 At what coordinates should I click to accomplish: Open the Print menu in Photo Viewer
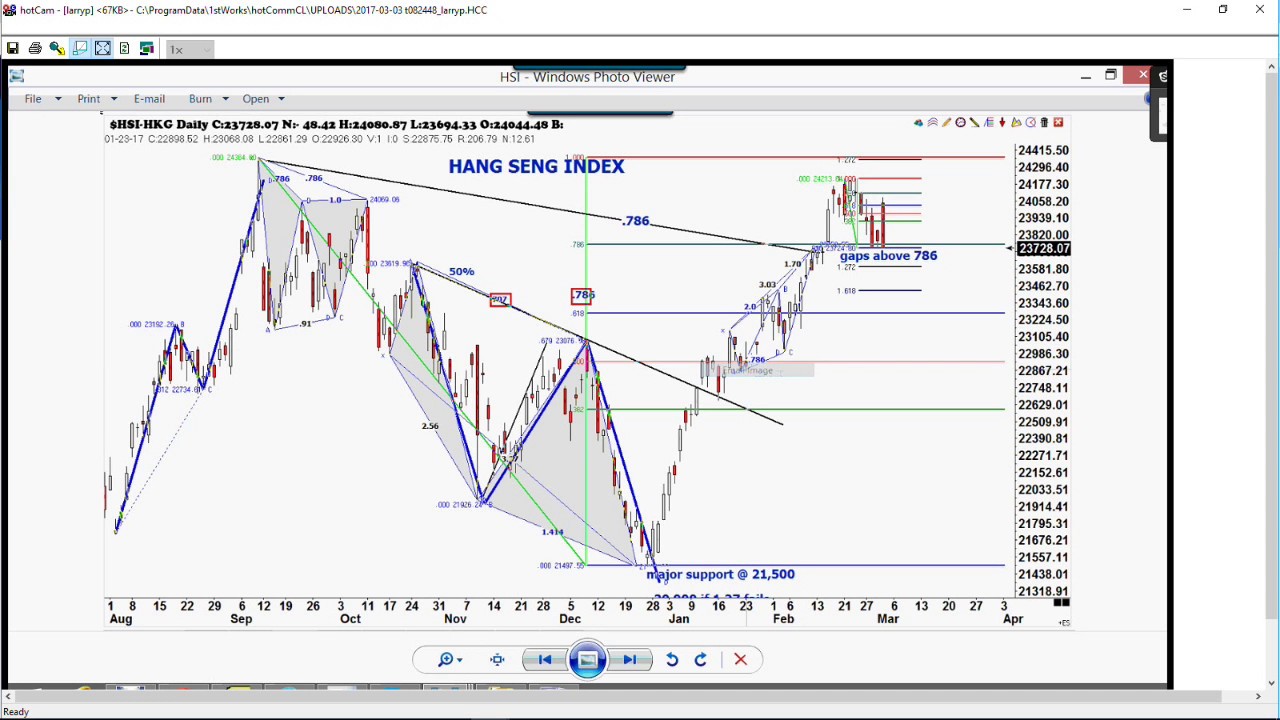pos(89,99)
